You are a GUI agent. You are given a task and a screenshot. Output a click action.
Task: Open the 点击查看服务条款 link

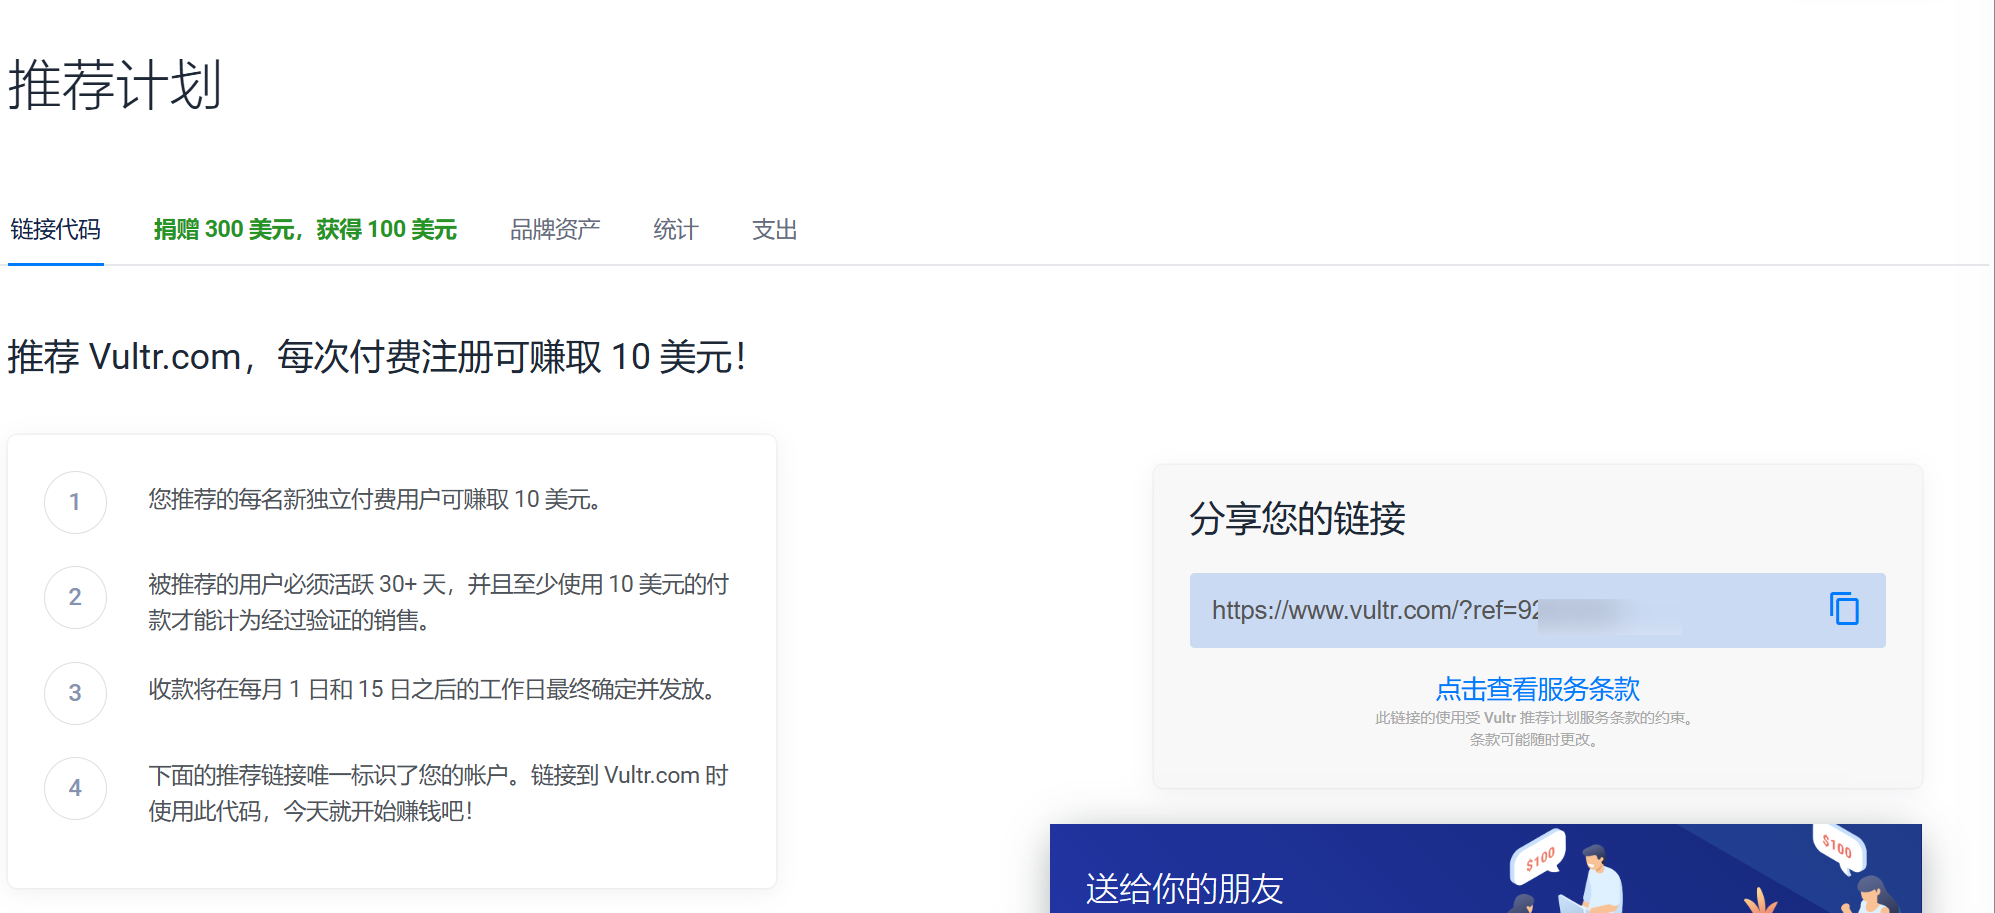(x=1537, y=689)
